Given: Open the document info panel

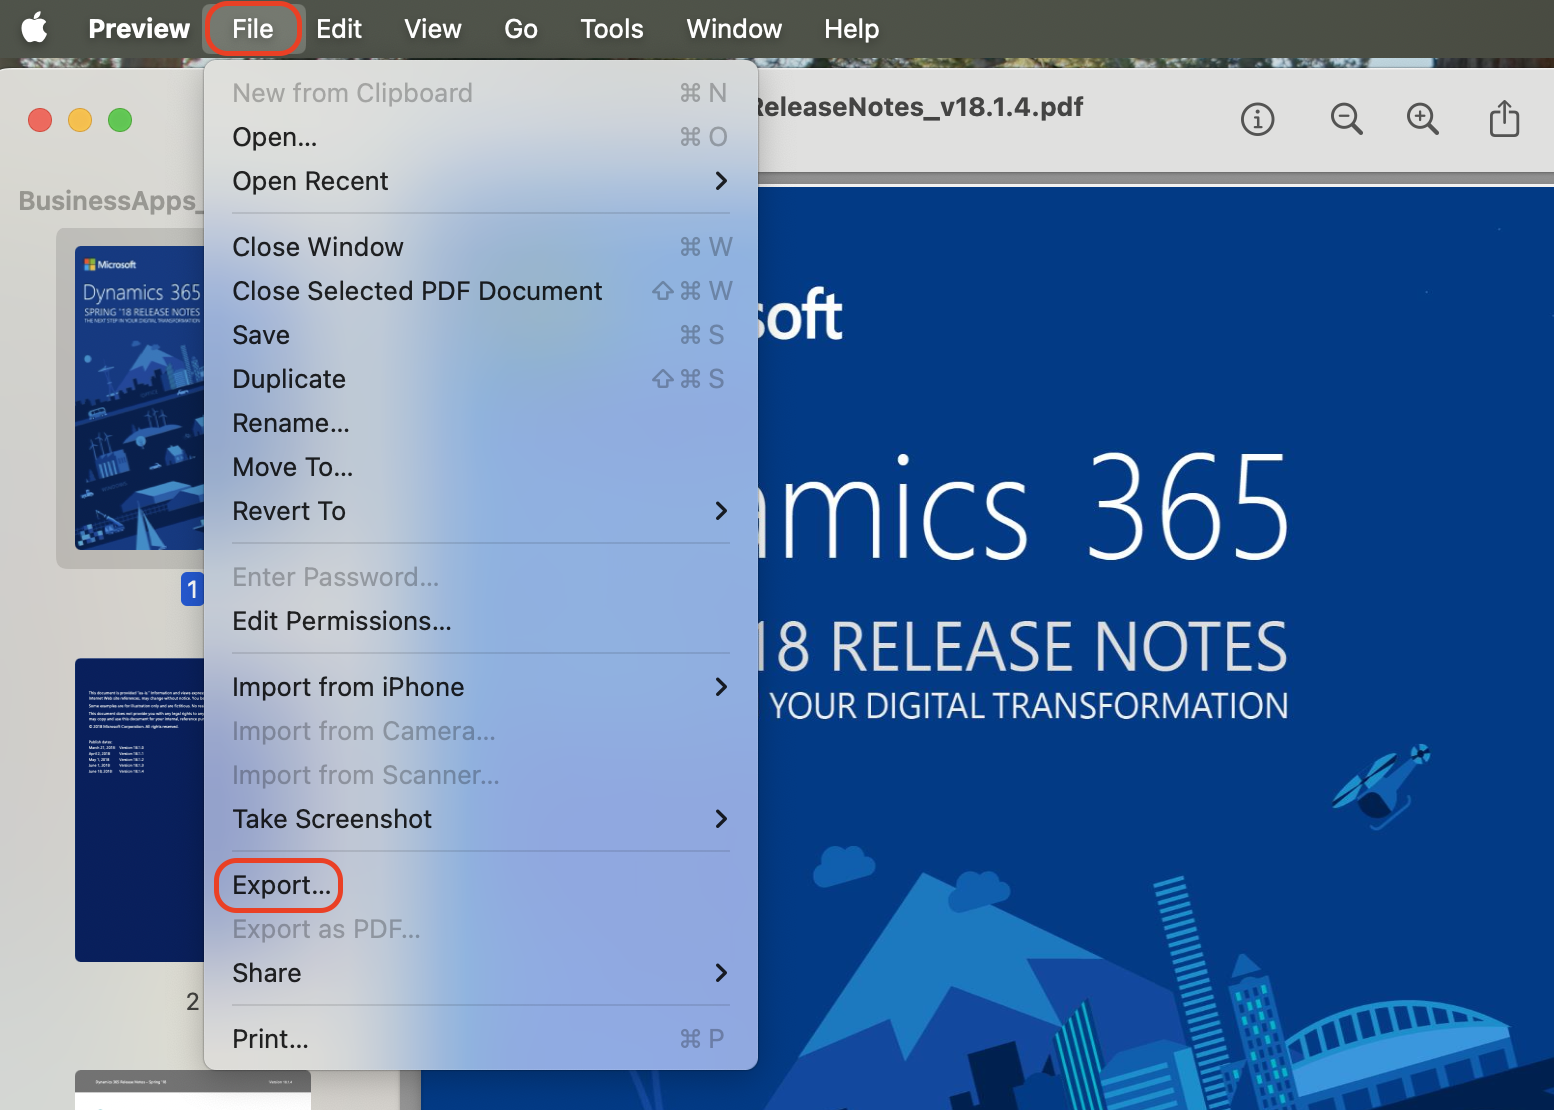Looking at the screenshot, I should coord(1257,119).
